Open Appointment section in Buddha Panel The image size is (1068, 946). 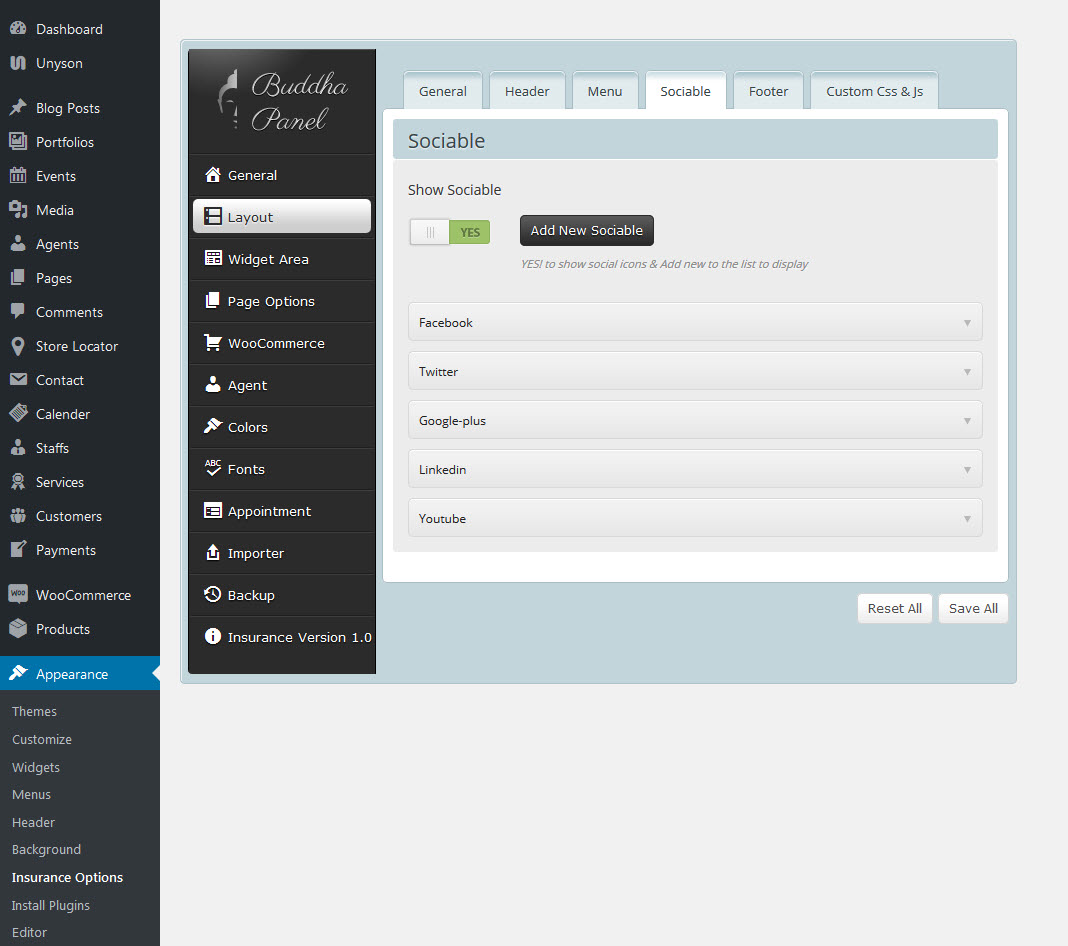click(282, 511)
